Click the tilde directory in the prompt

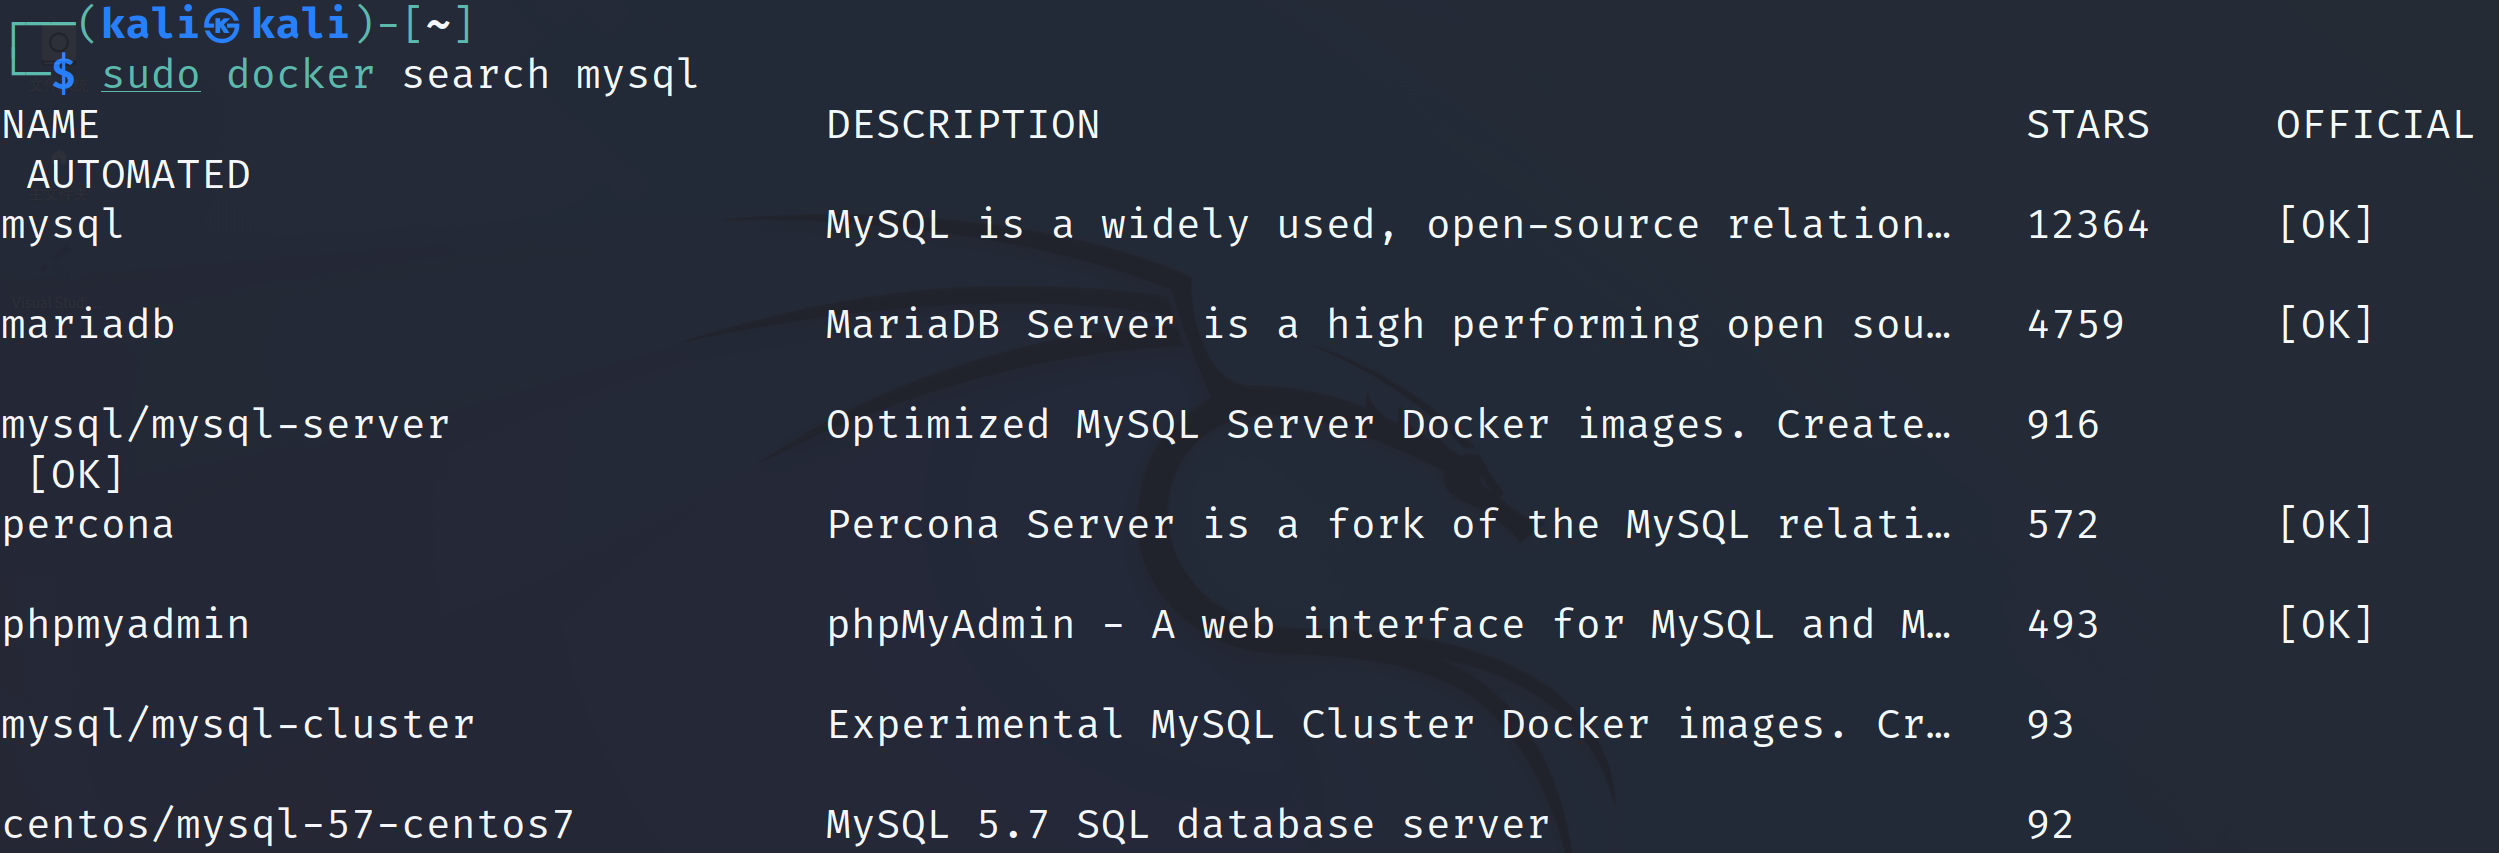coord(438,25)
